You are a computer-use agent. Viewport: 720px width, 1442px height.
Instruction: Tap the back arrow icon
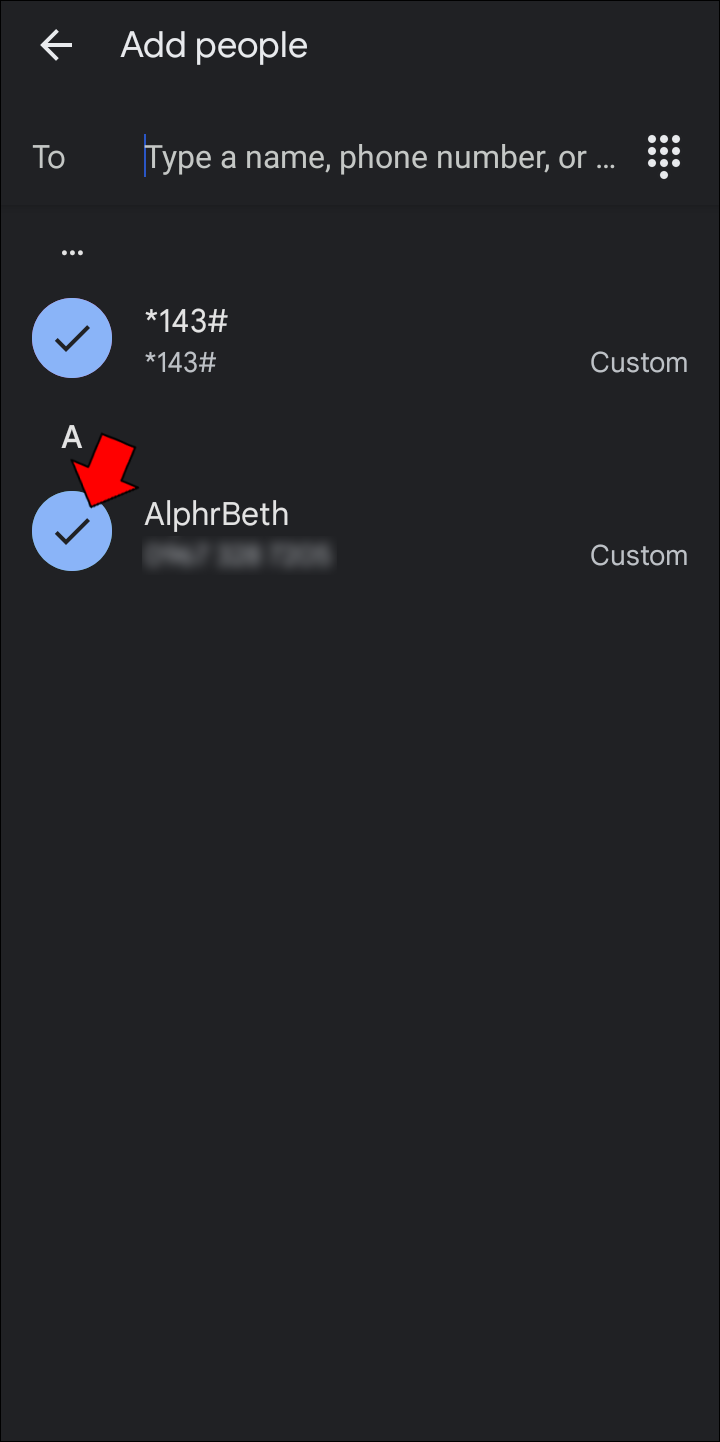point(56,45)
